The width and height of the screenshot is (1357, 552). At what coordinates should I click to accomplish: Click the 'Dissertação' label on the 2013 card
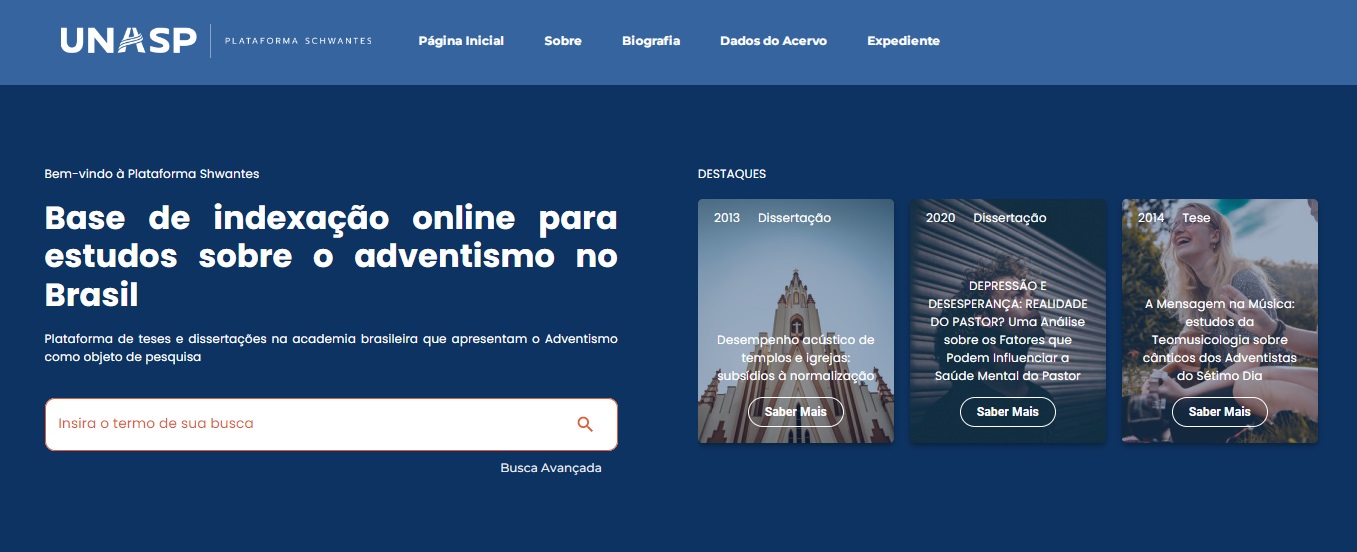point(794,218)
